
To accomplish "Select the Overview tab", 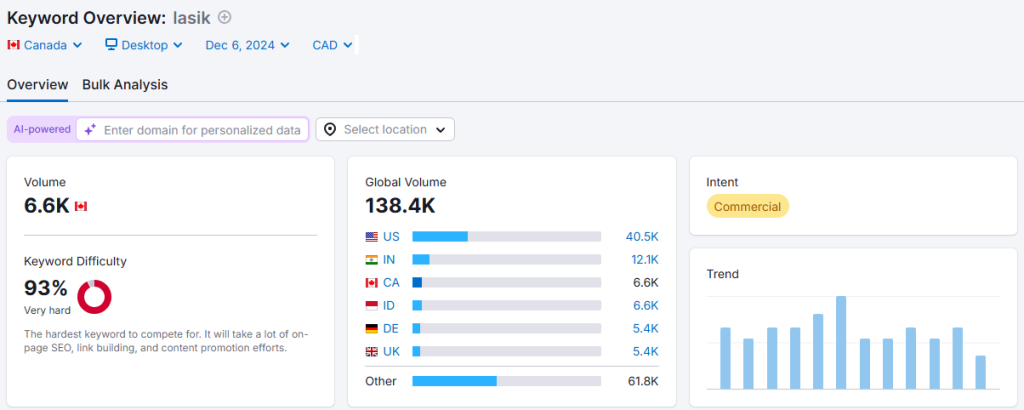I will 37,85.
